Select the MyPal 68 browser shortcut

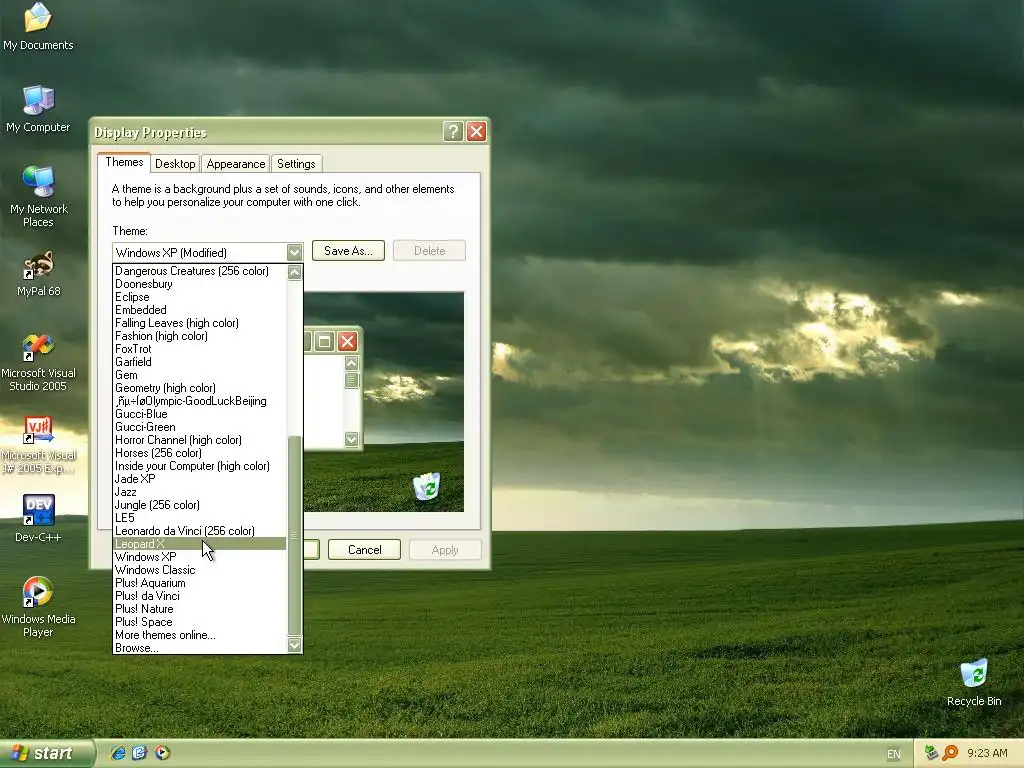38,273
